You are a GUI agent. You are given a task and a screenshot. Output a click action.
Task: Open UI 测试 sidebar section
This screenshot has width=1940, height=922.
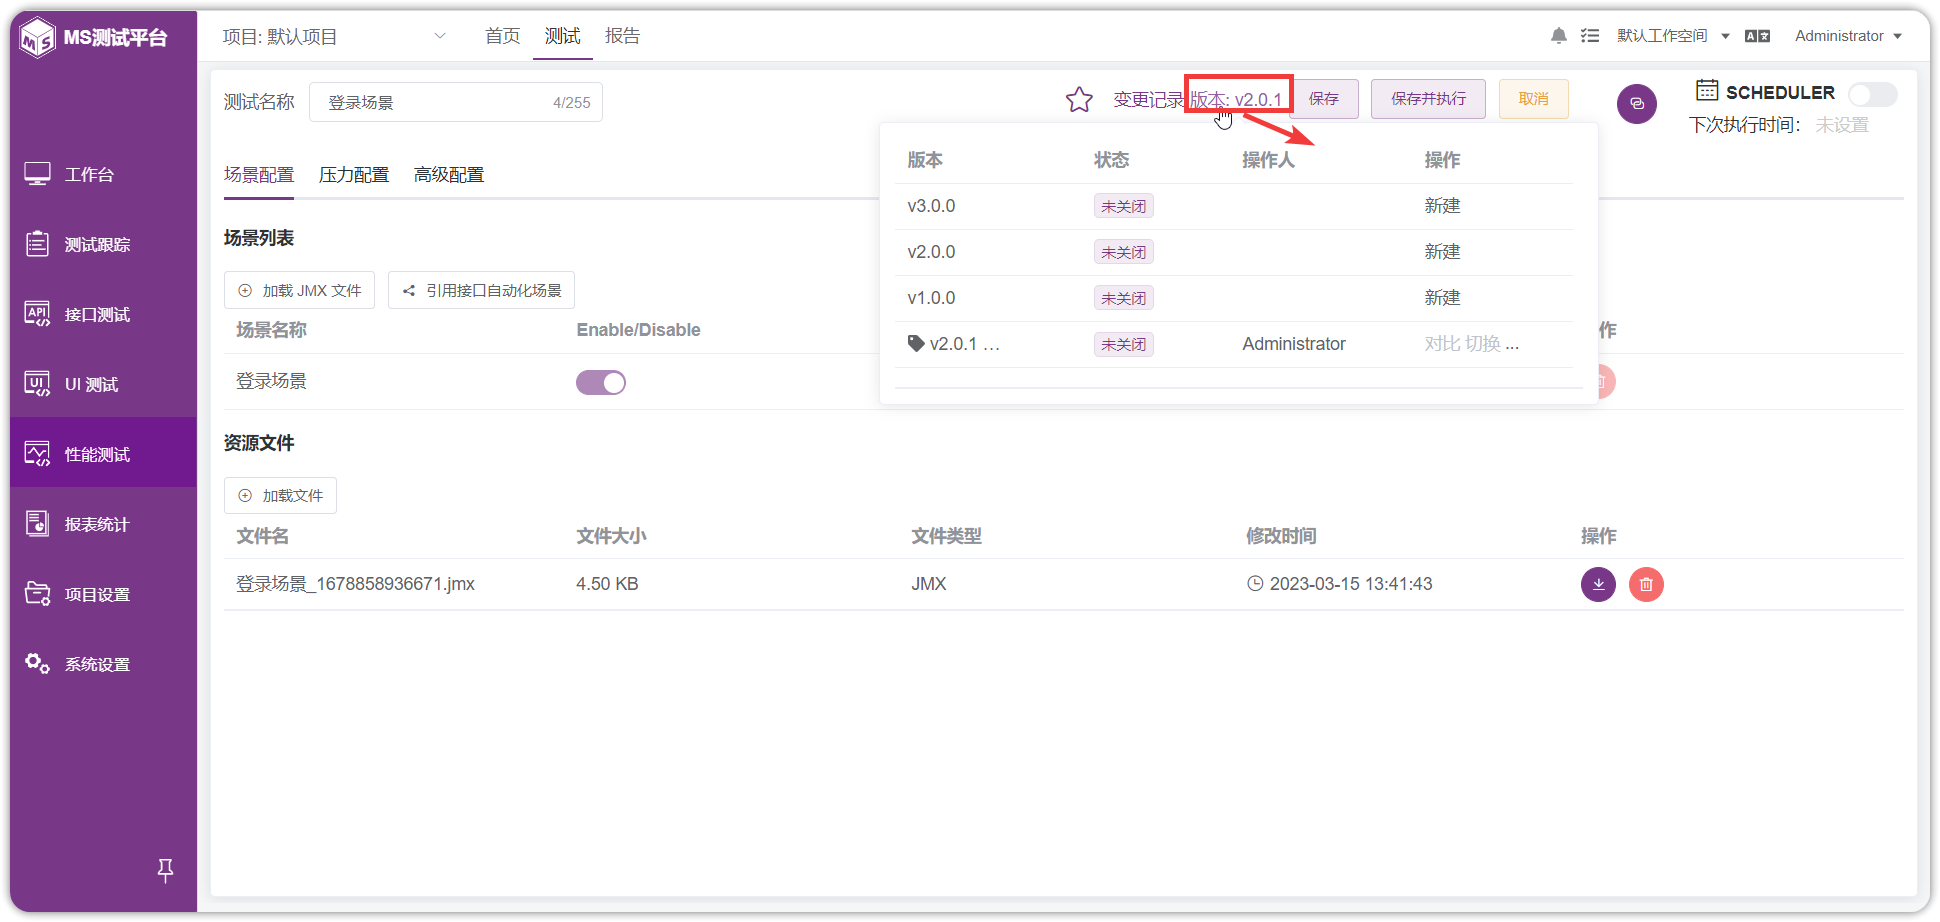pyautogui.click(x=103, y=384)
